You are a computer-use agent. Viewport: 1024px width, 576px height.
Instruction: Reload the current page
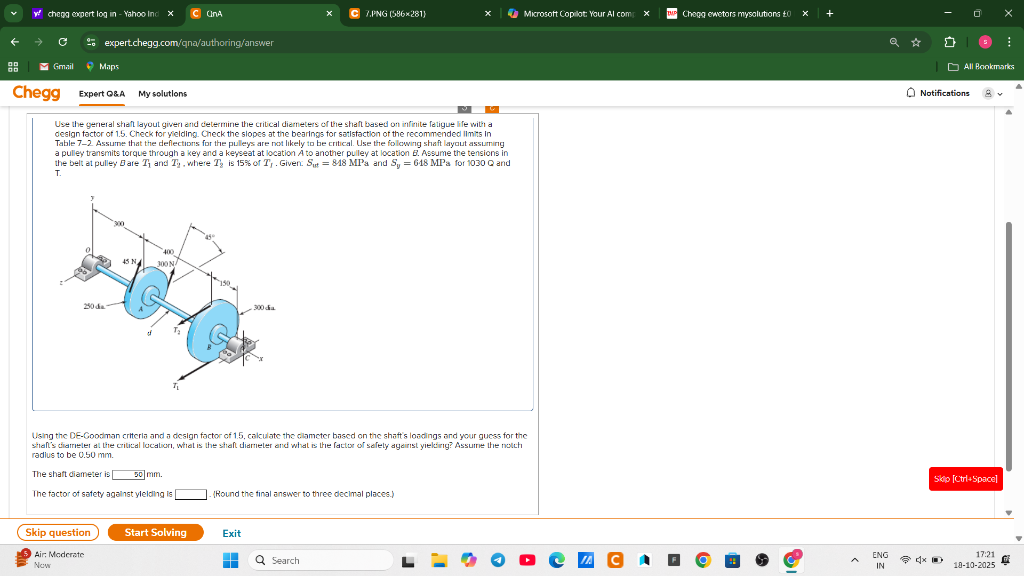[x=63, y=42]
